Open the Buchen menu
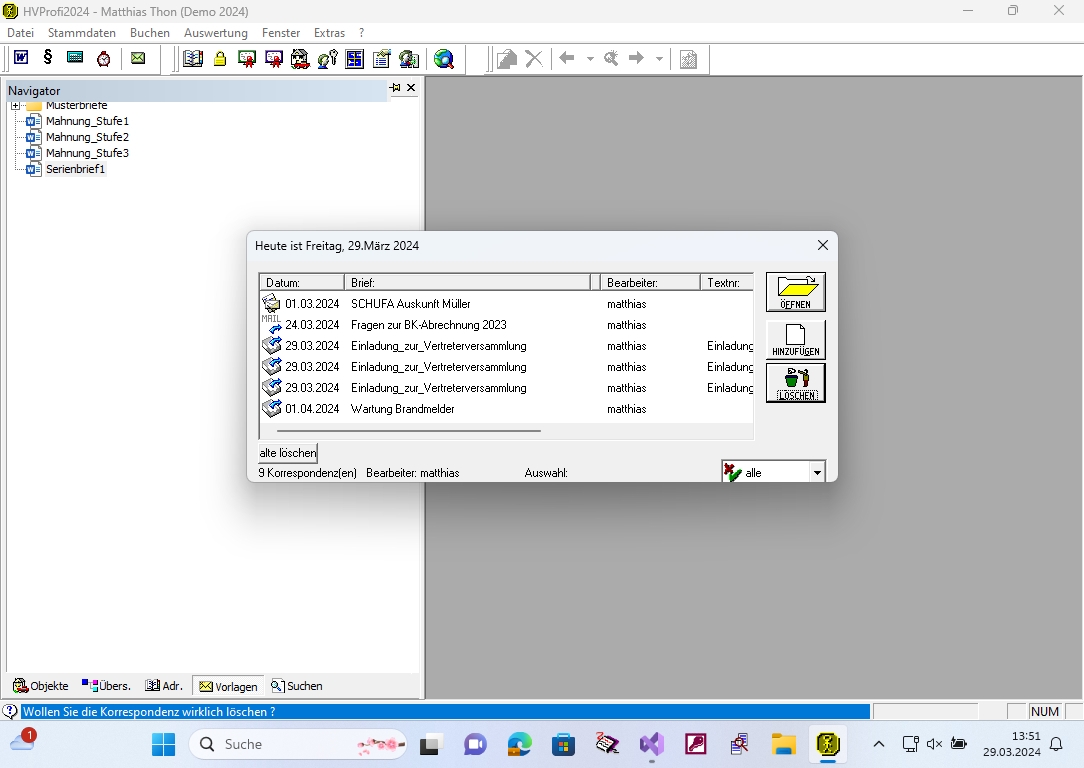Image resolution: width=1084 pixels, height=768 pixels. click(x=149, y=32)
